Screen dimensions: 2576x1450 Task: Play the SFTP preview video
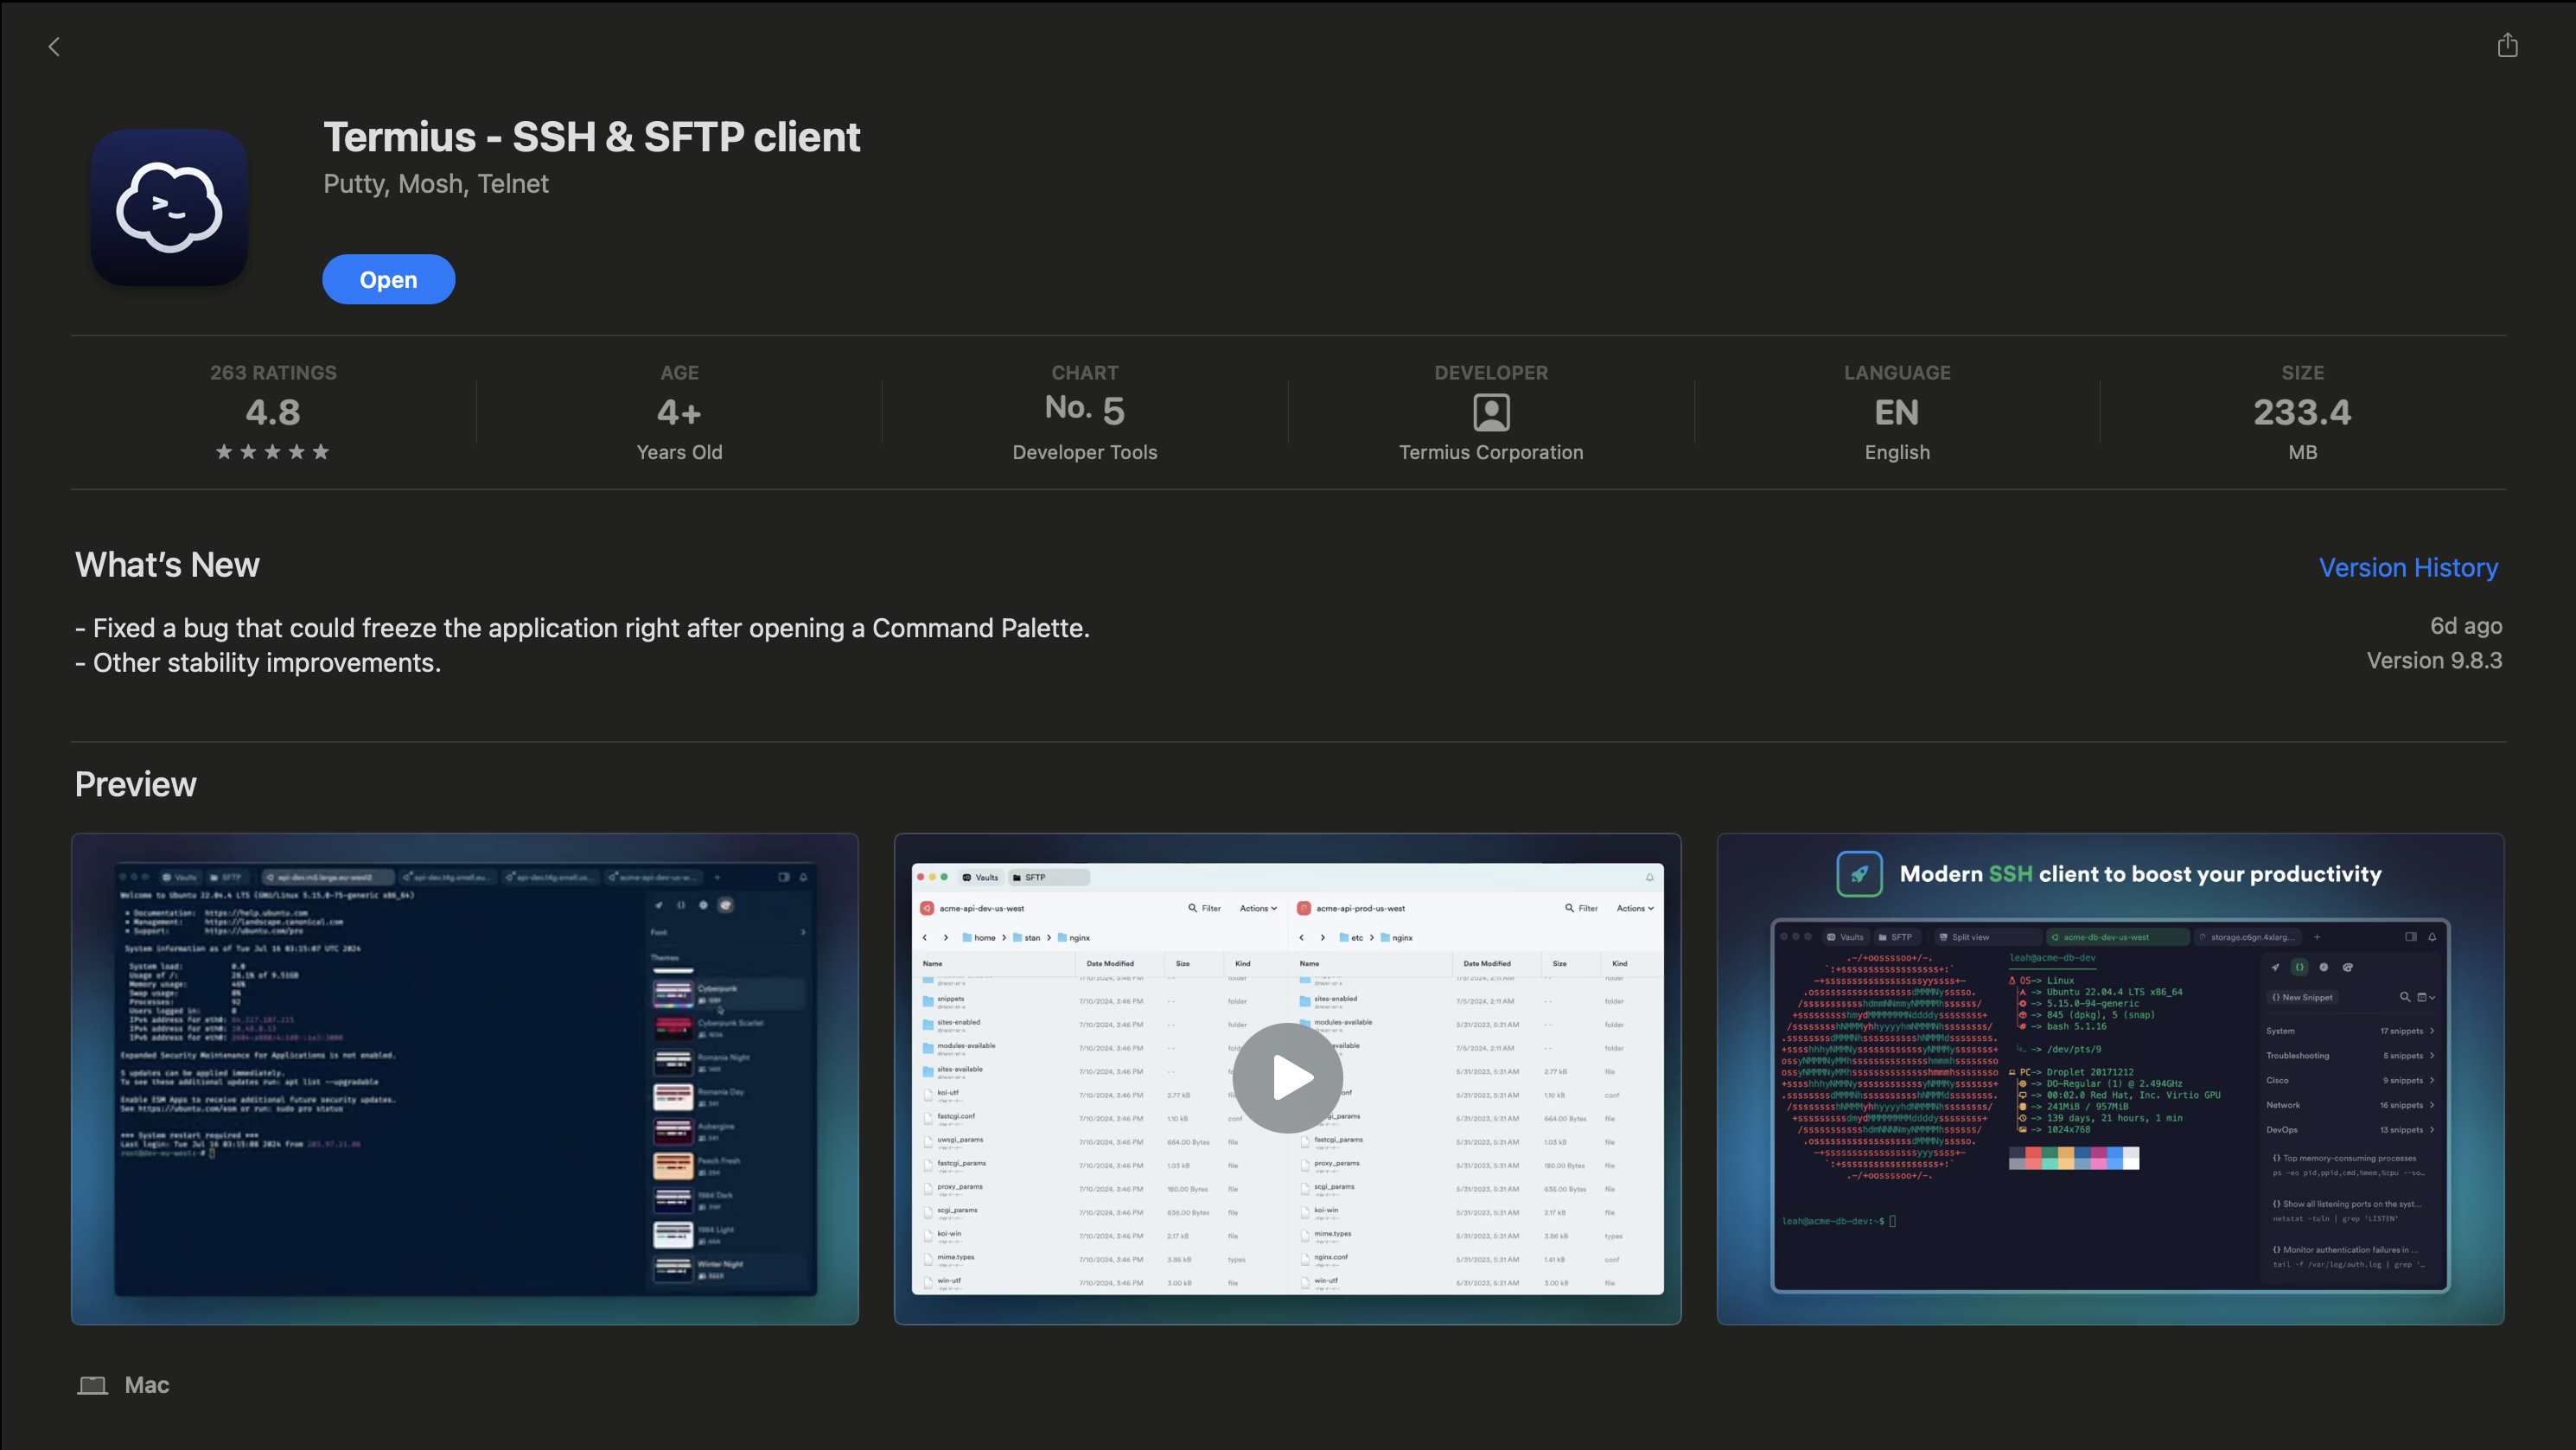click(1288, 1078)
